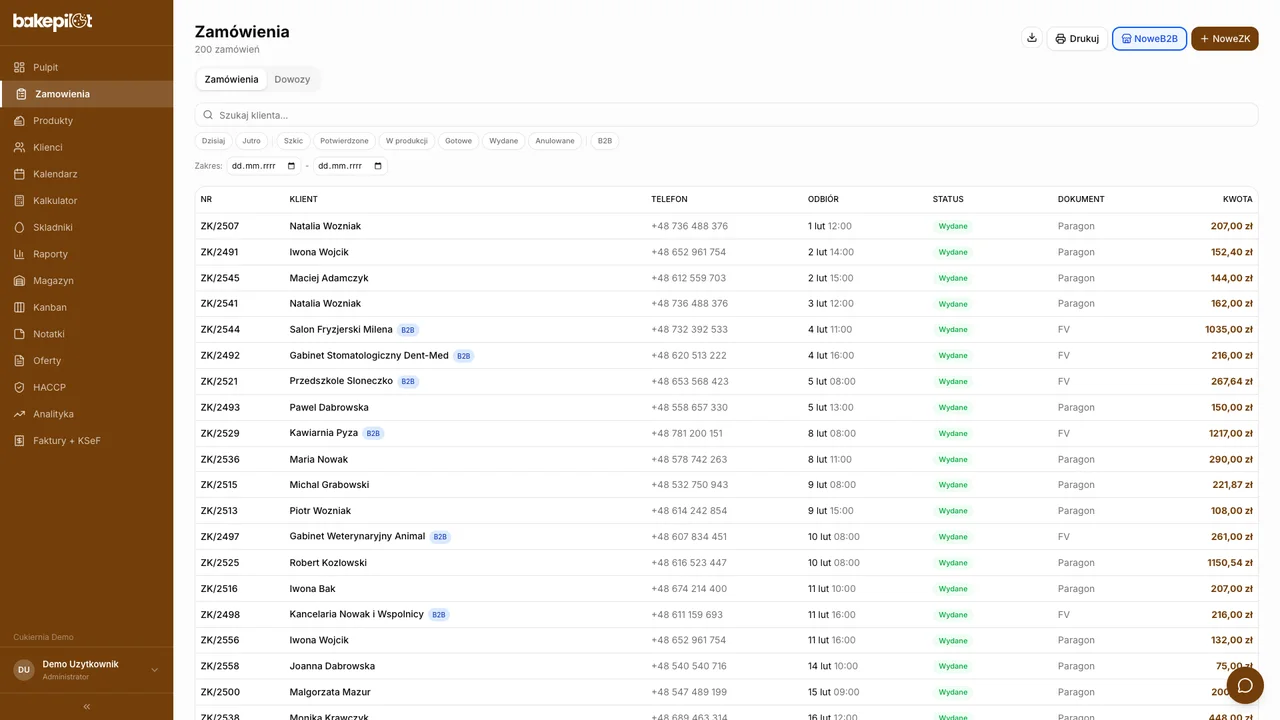Toggle the Dzisiaj filter chip
The image size is (1280, 720).
(x=213, y=141)
